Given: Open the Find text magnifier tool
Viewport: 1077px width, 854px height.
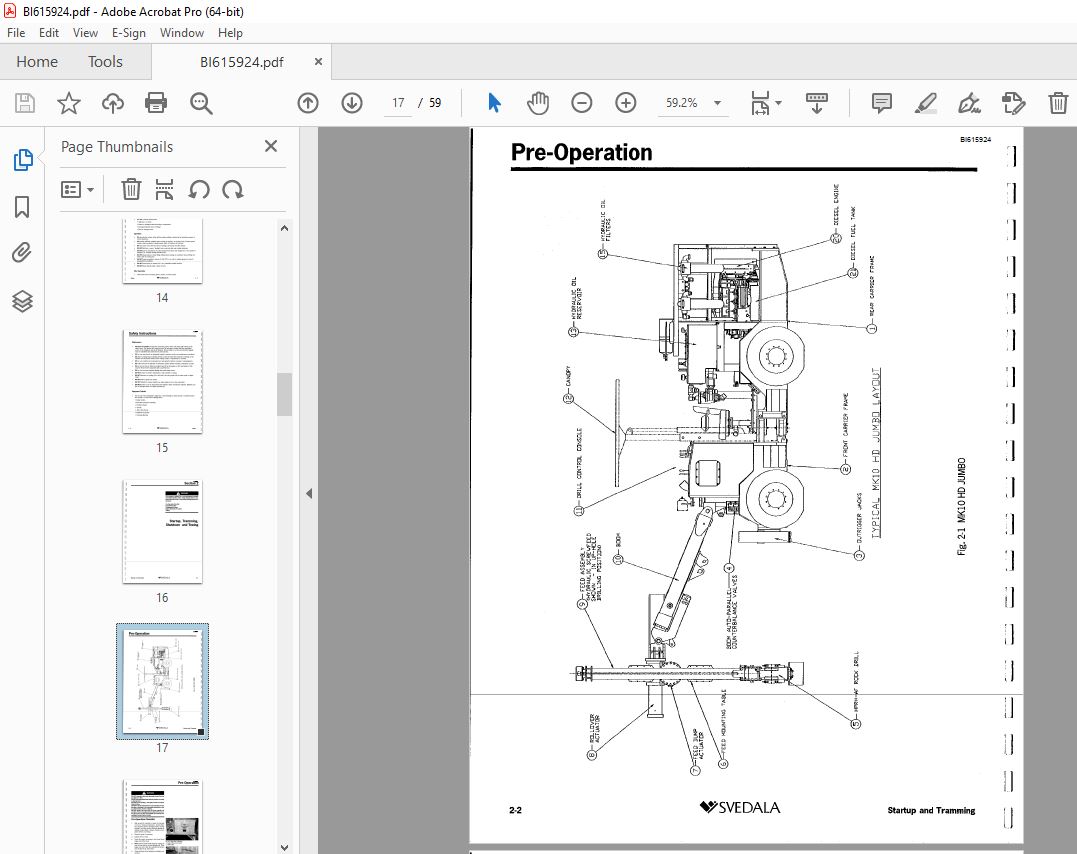Looking at the screenshot, I should [x=201, y=103].
